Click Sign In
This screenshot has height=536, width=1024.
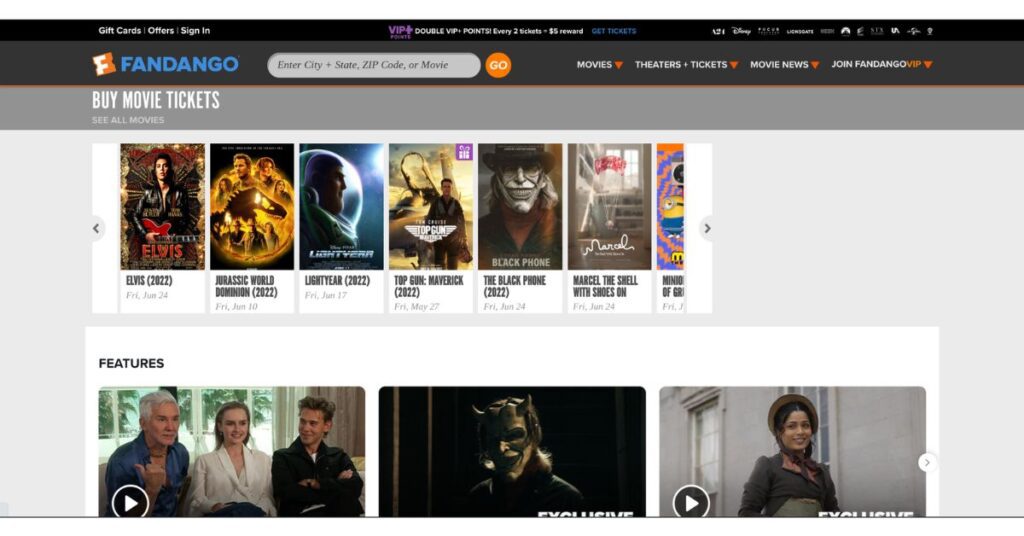click(195, 31)
